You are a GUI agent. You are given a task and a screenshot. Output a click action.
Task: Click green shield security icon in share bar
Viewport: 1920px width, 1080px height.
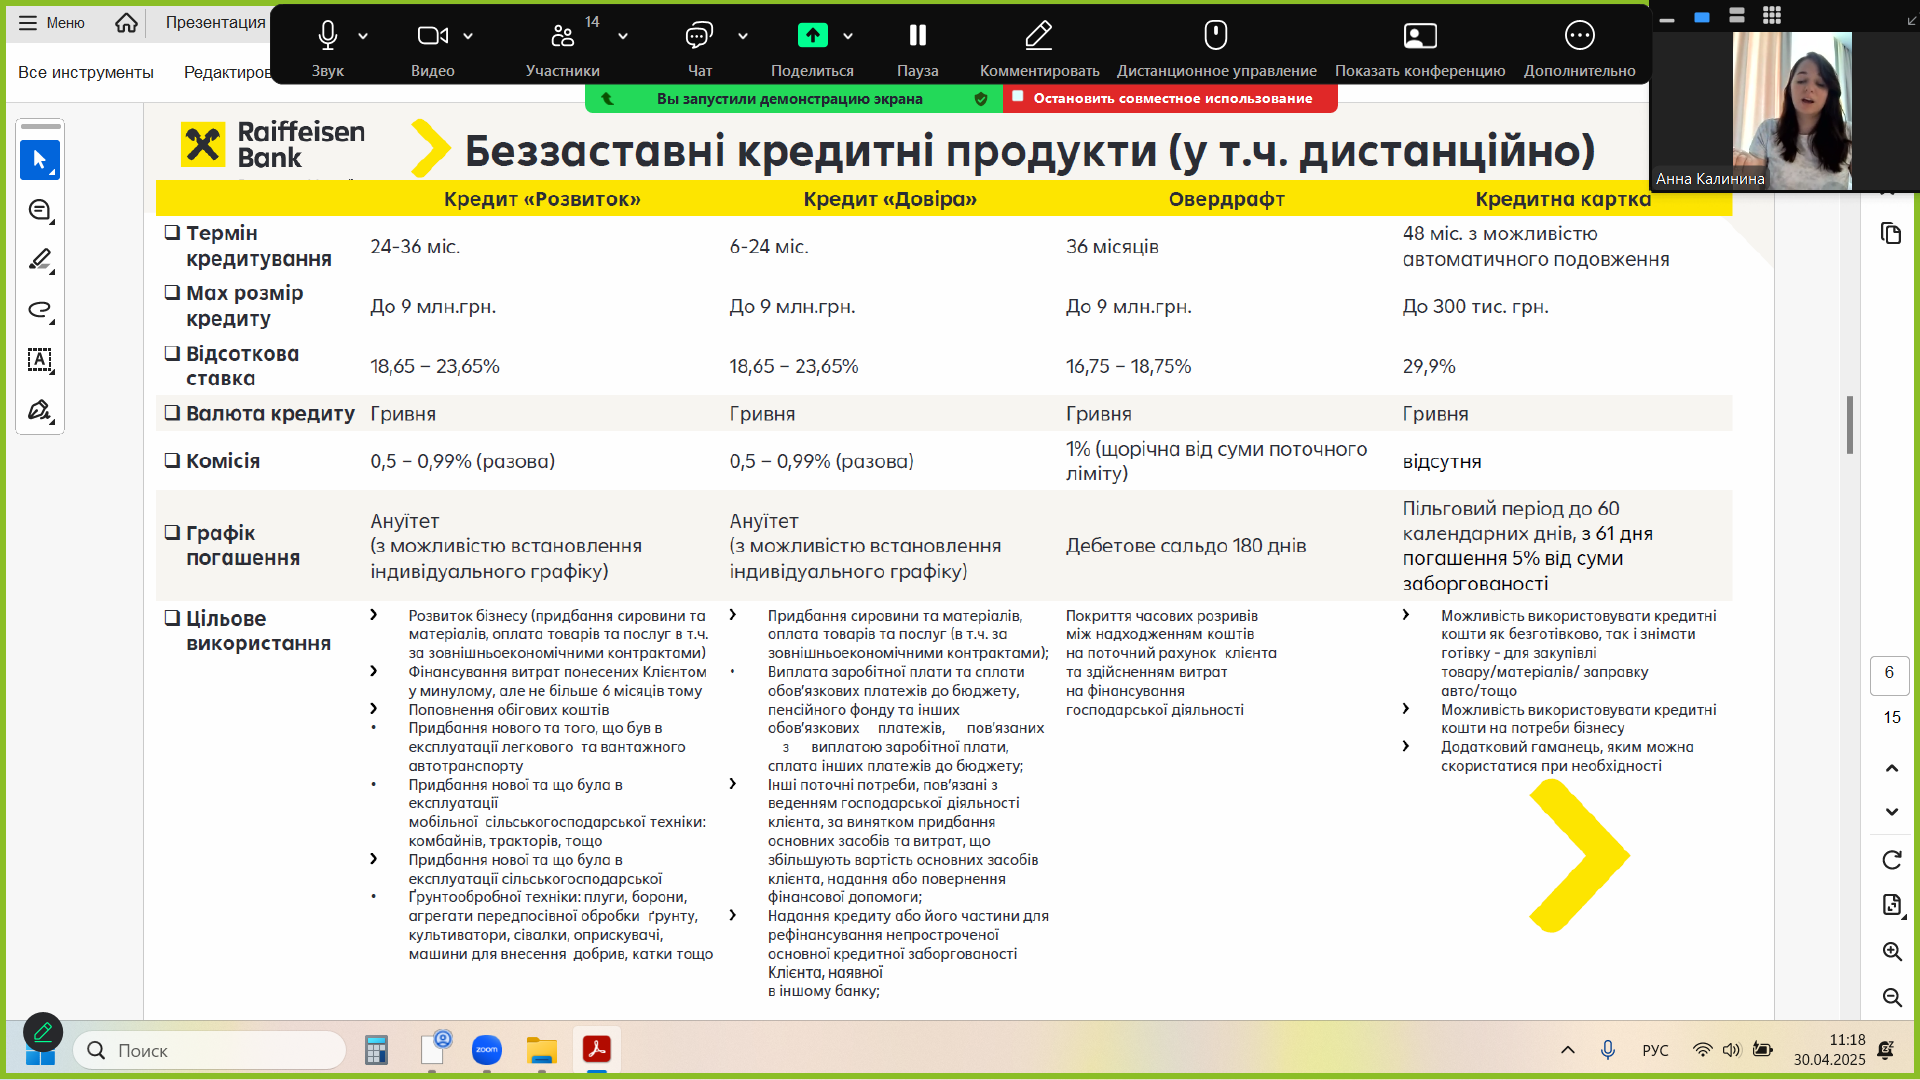pyautogui.click(x=981, y=98)
